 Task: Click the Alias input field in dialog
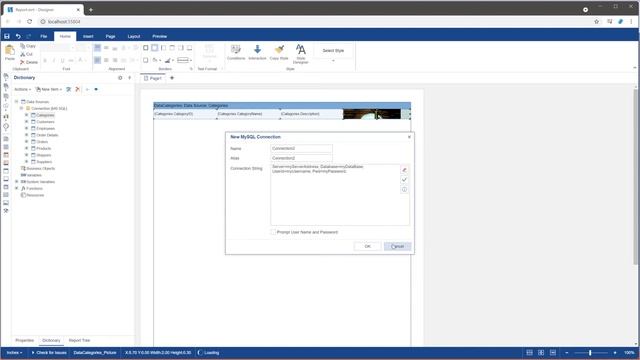point(301,158)
